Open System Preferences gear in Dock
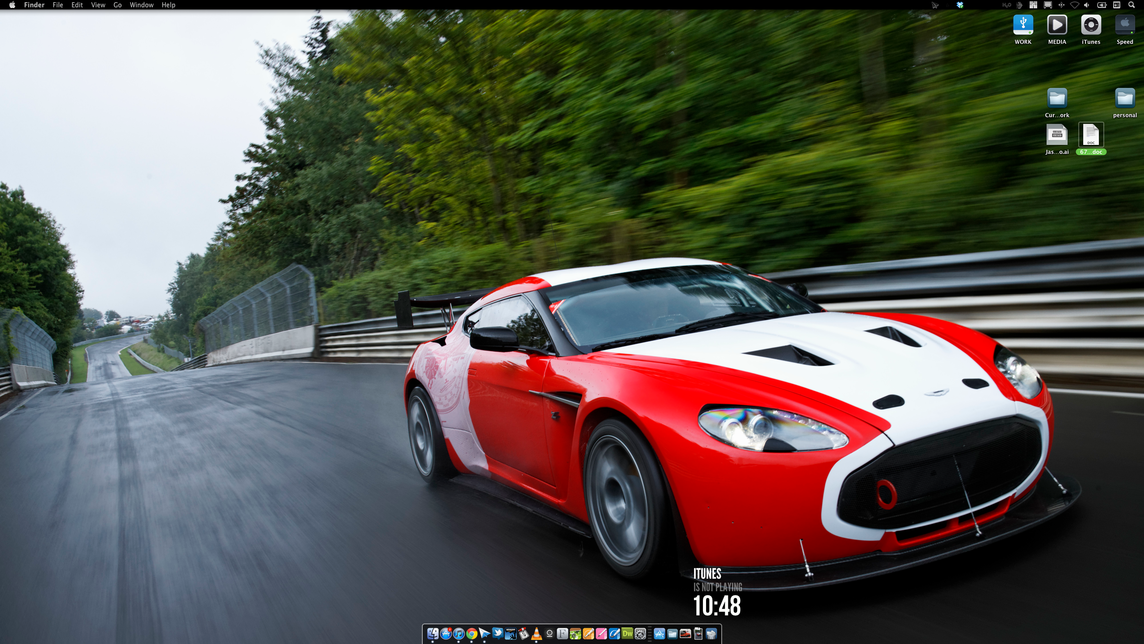The height and width of the screenshot is (644, 1144). pyautogui.click(x=641, y=634)
